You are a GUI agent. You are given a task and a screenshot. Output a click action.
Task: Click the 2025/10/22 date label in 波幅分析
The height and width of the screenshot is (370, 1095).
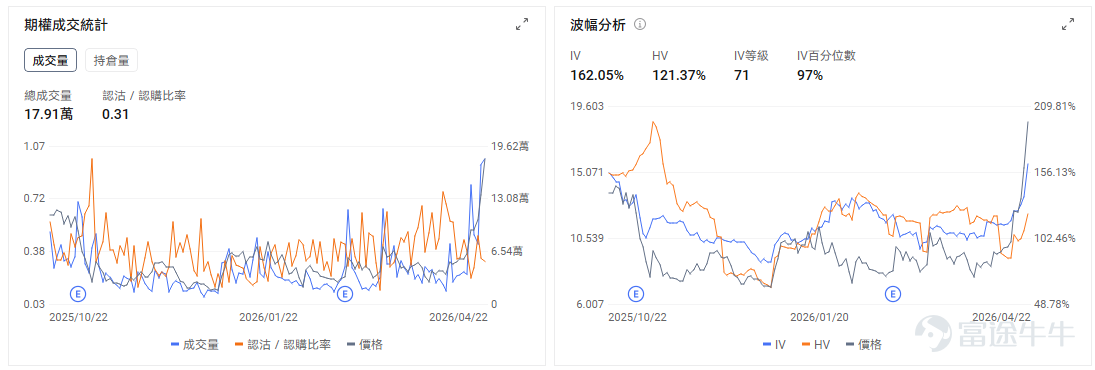(x=638, y=316)
